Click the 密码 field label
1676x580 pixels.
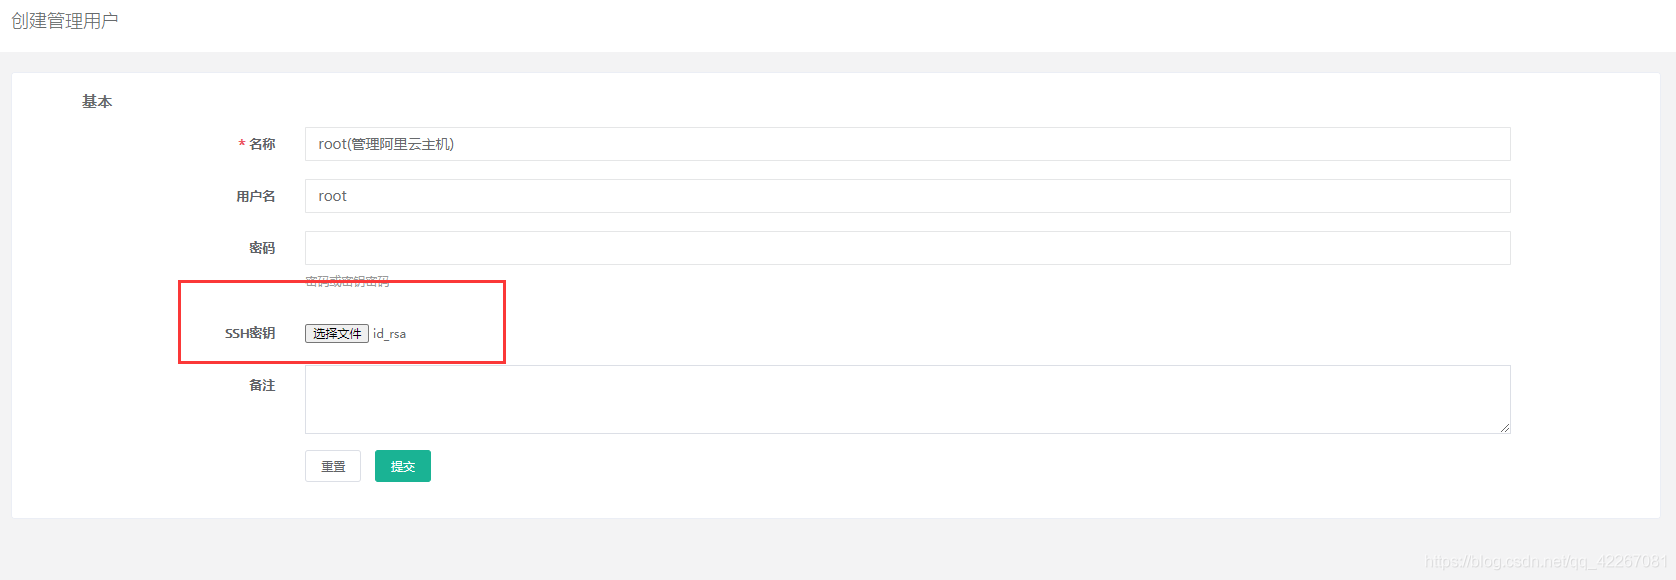click(x=262, y=248)
